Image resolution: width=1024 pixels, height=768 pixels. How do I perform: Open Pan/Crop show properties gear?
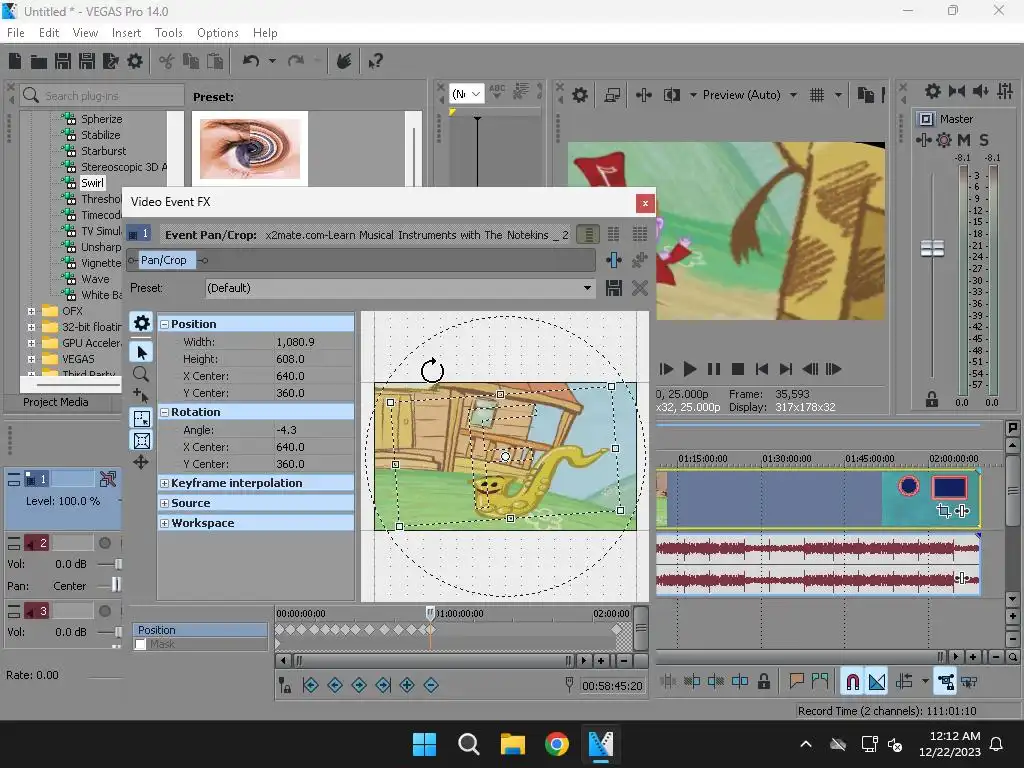point(142,323)
